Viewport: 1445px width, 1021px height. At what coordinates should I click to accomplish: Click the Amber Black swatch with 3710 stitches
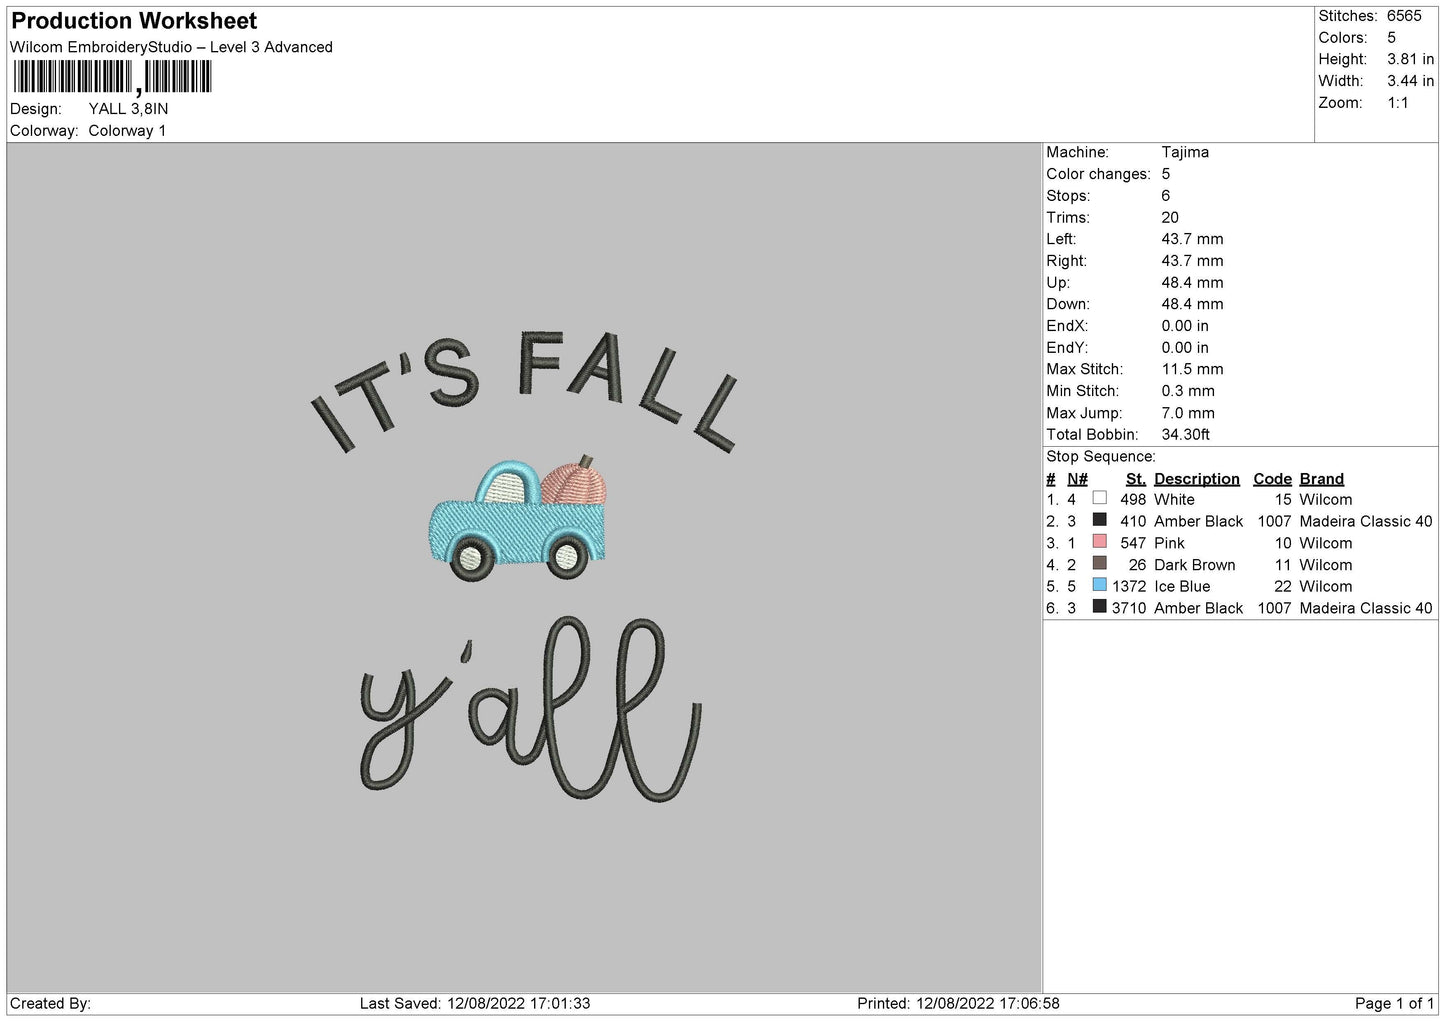tap(1099, 607)
